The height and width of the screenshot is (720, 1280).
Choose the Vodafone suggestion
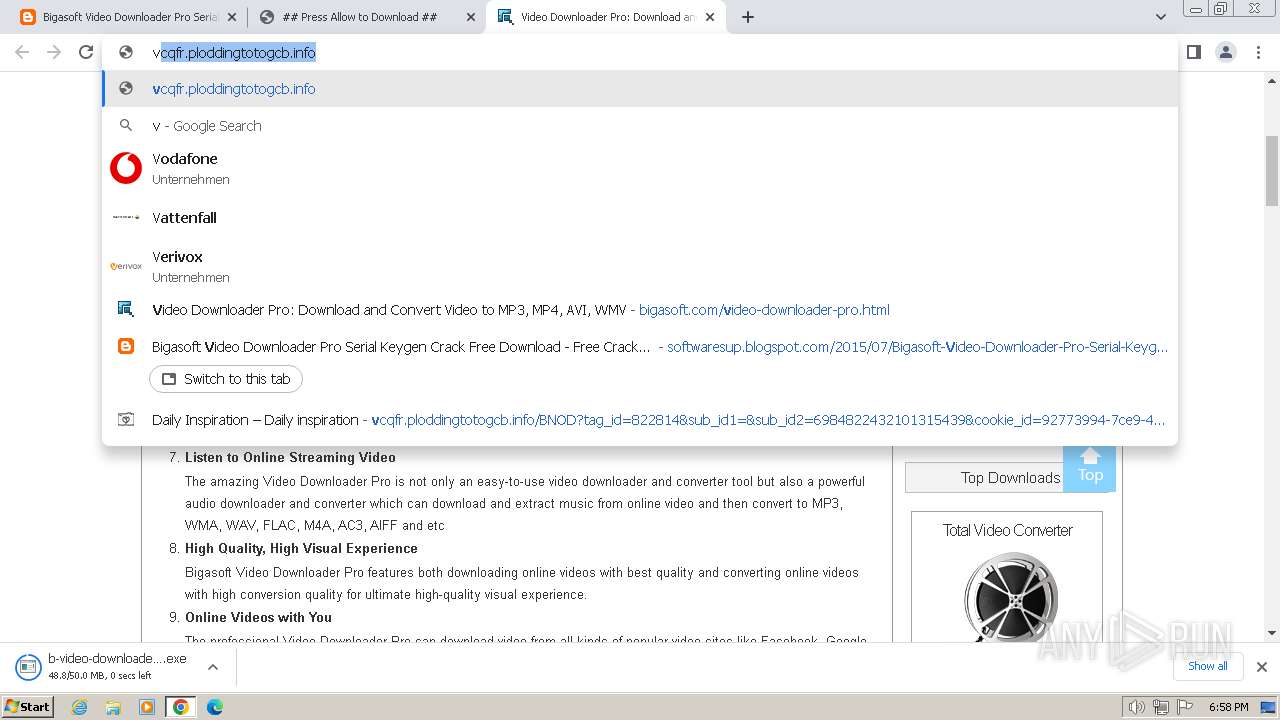pos(640,168)
